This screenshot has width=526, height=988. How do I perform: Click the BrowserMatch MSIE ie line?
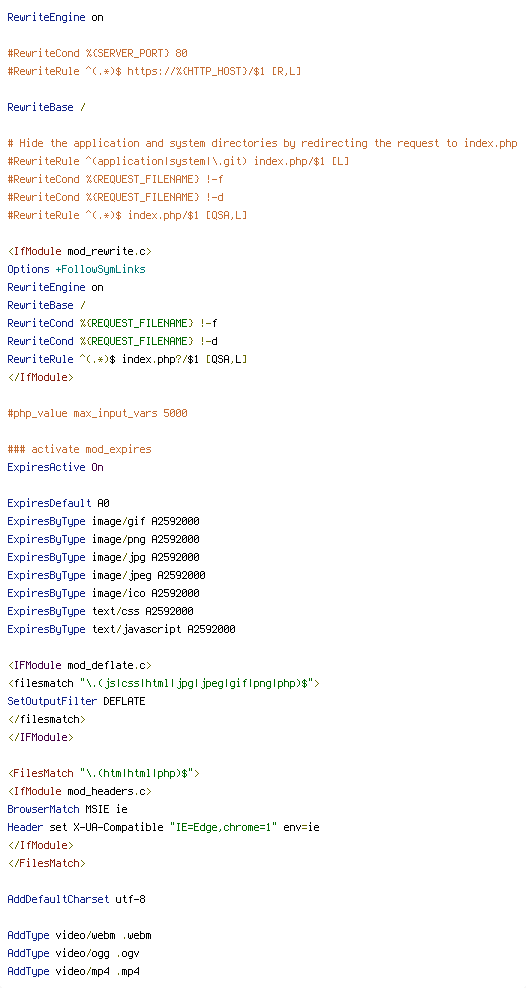pyautogui.click(x=67, y=809)
